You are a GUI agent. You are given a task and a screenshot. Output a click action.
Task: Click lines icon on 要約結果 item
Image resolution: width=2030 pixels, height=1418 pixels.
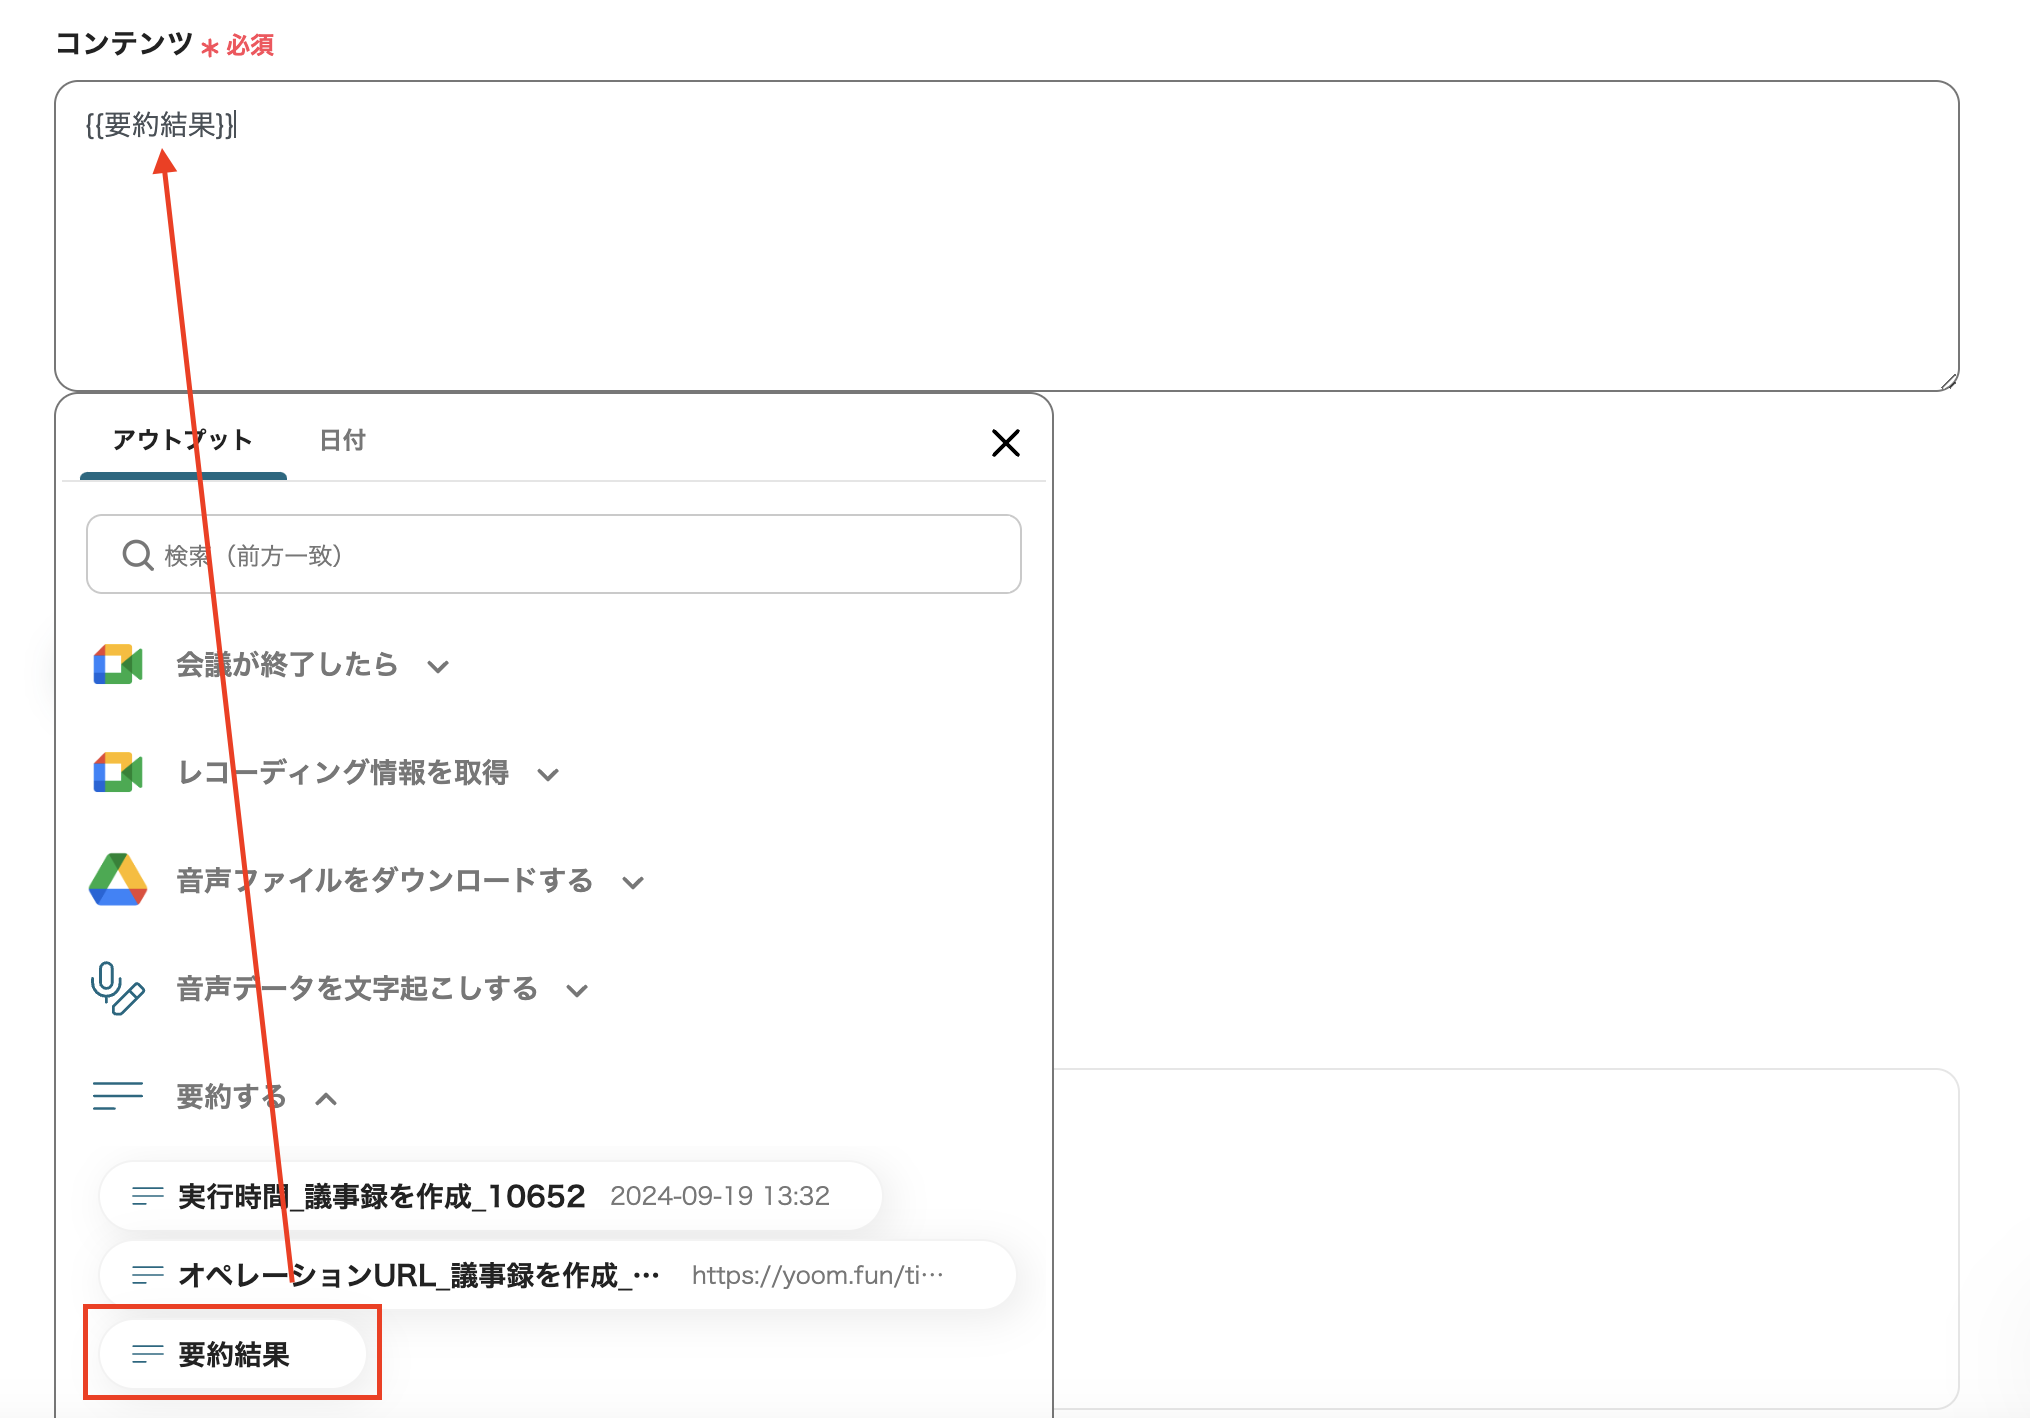tap(148, 1354)
